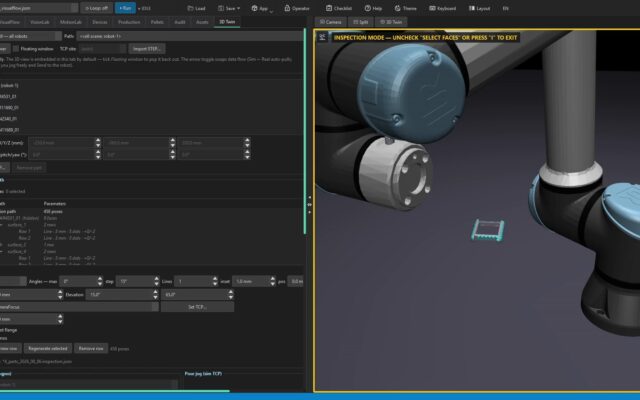The image size is (640, 400).
Task: Click the Remove row button
Action: click(91, 349)
